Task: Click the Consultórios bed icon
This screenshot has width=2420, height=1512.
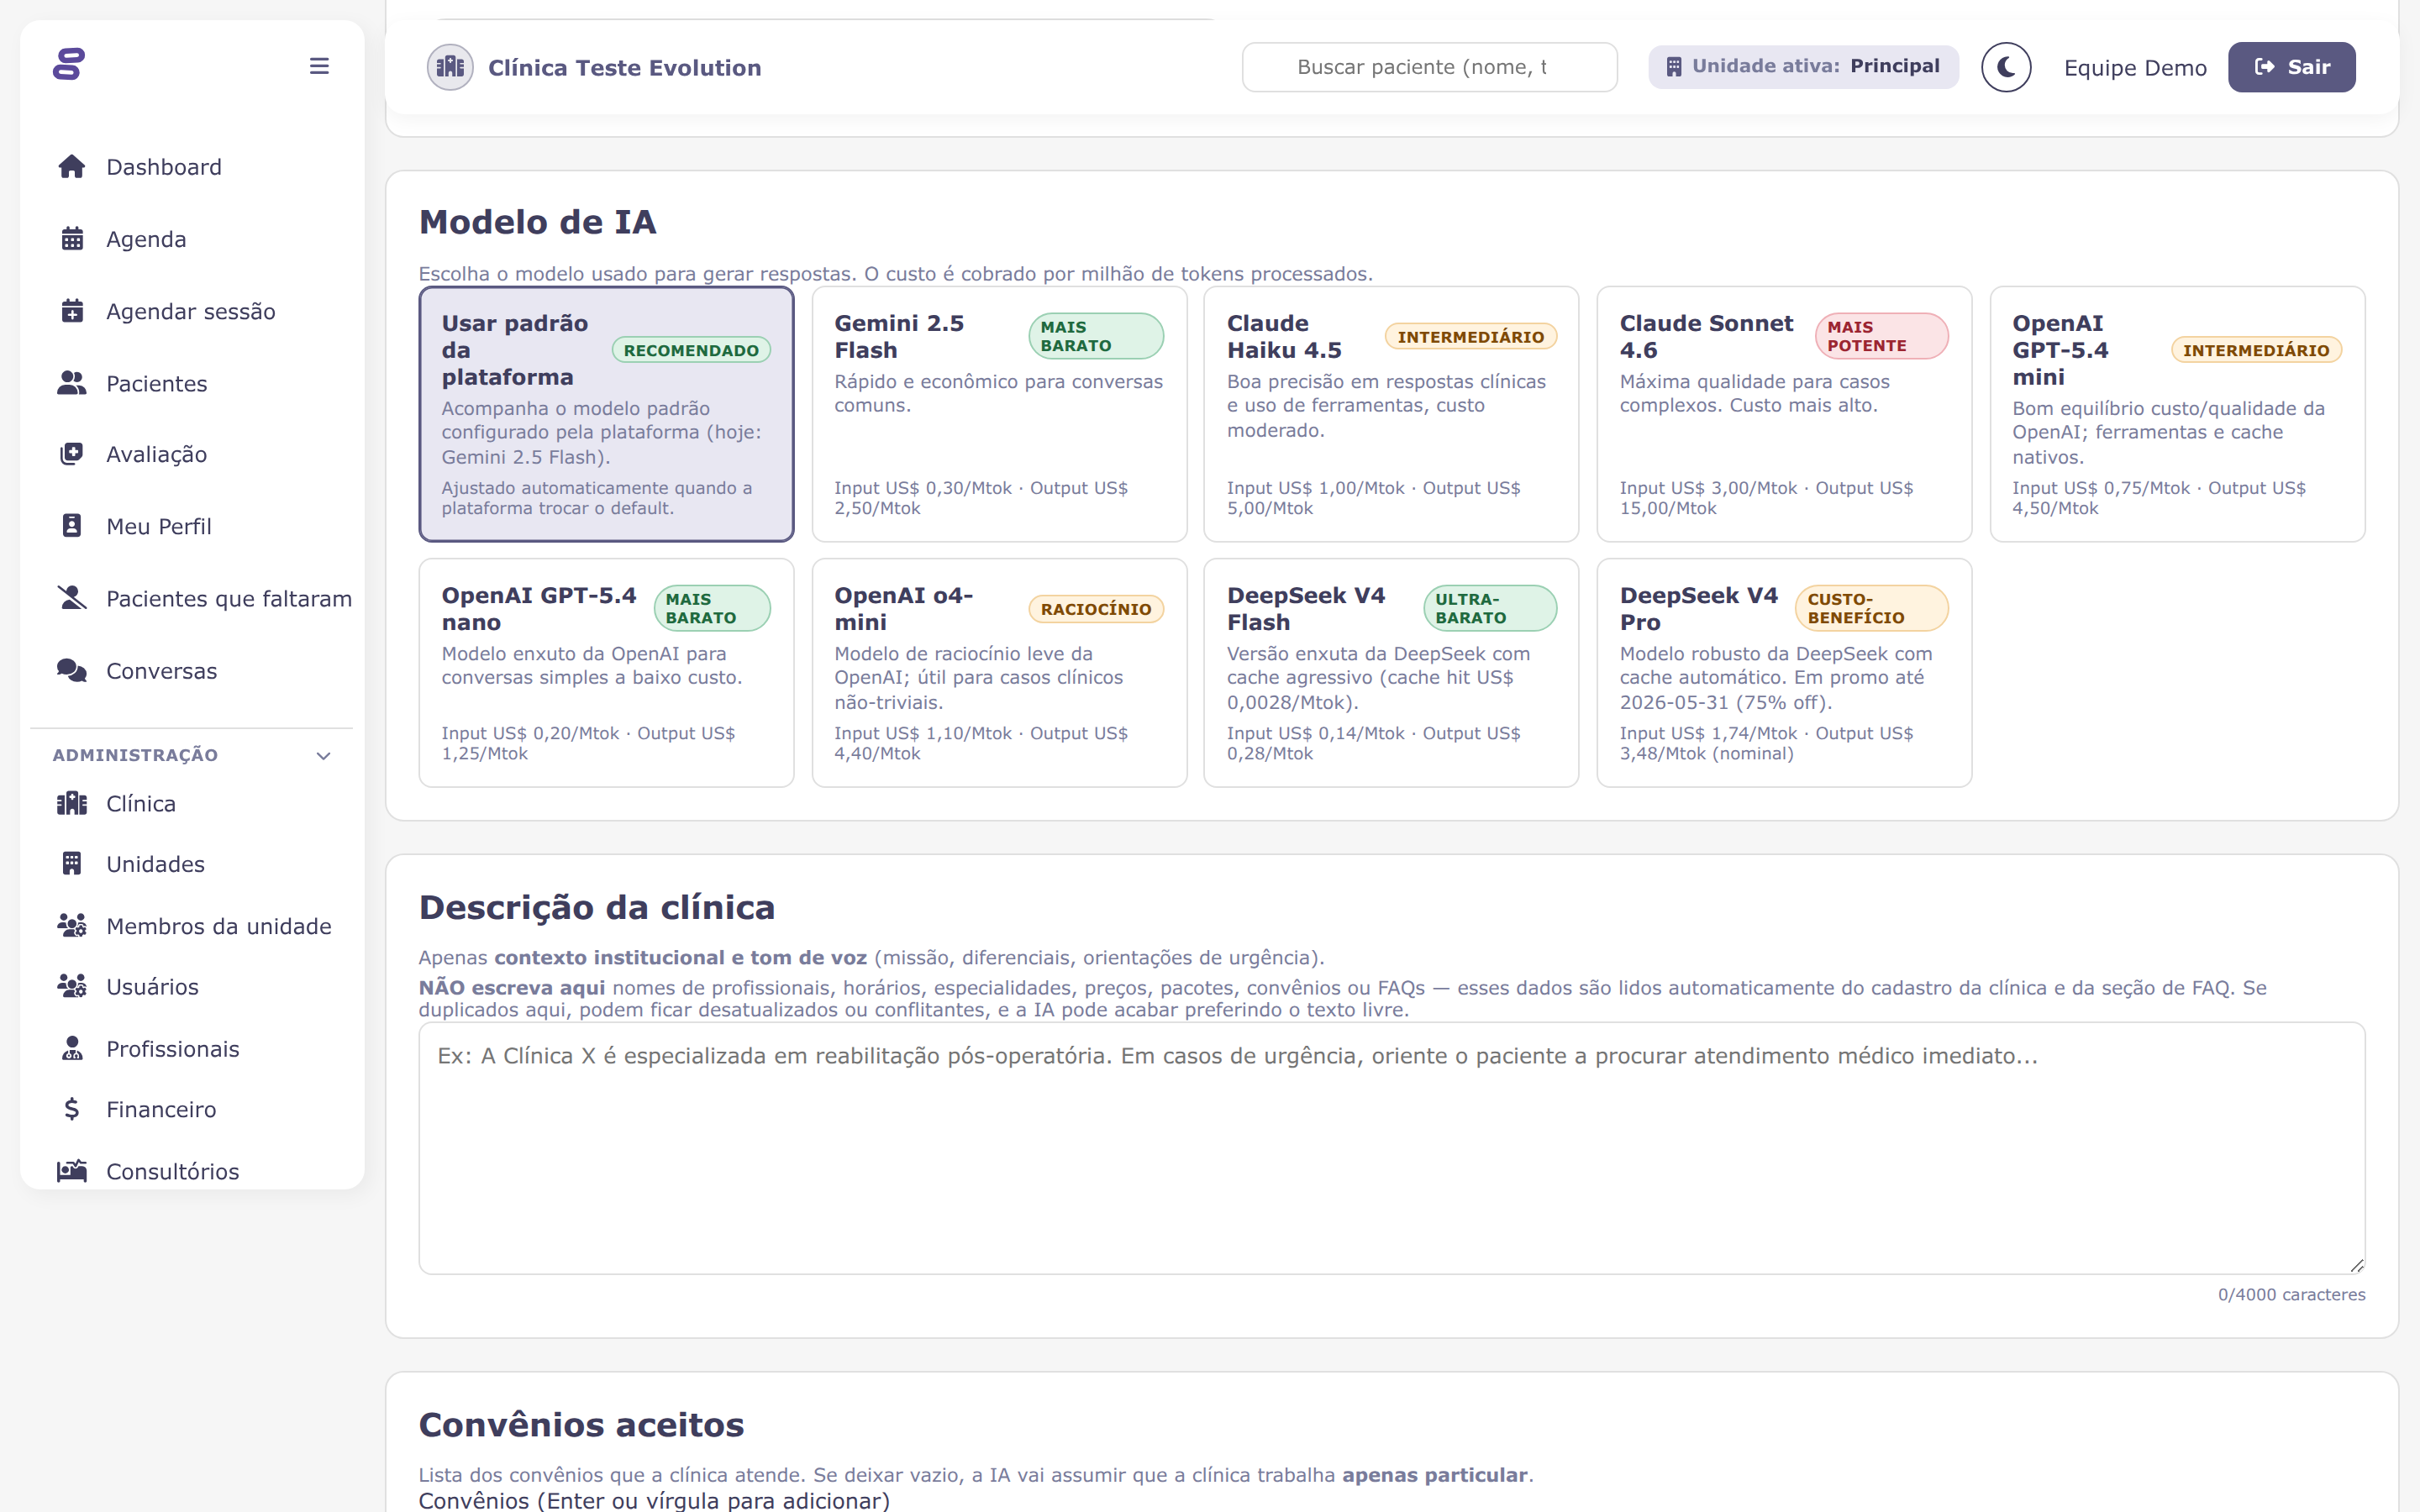Action: [x=72, y=1170]
